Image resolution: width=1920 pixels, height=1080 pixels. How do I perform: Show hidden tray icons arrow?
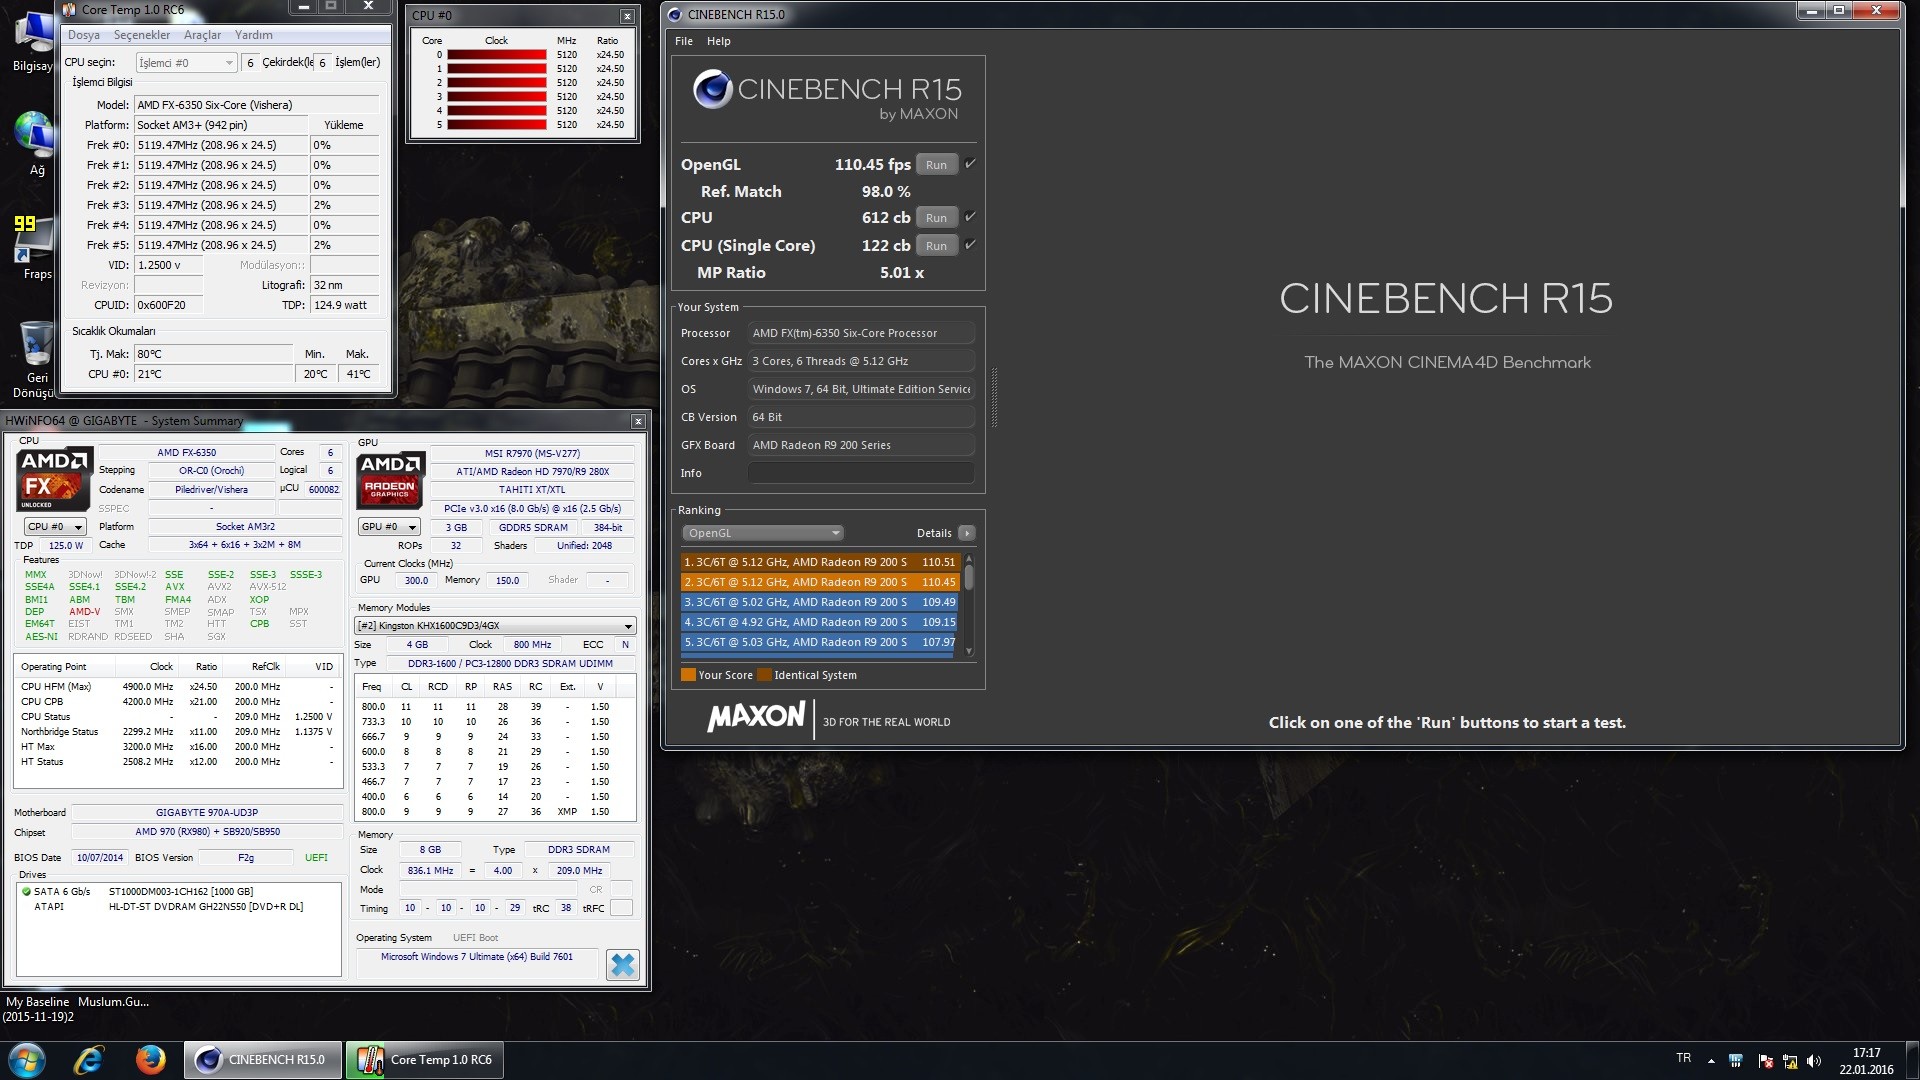(x=1711, y=1061)
